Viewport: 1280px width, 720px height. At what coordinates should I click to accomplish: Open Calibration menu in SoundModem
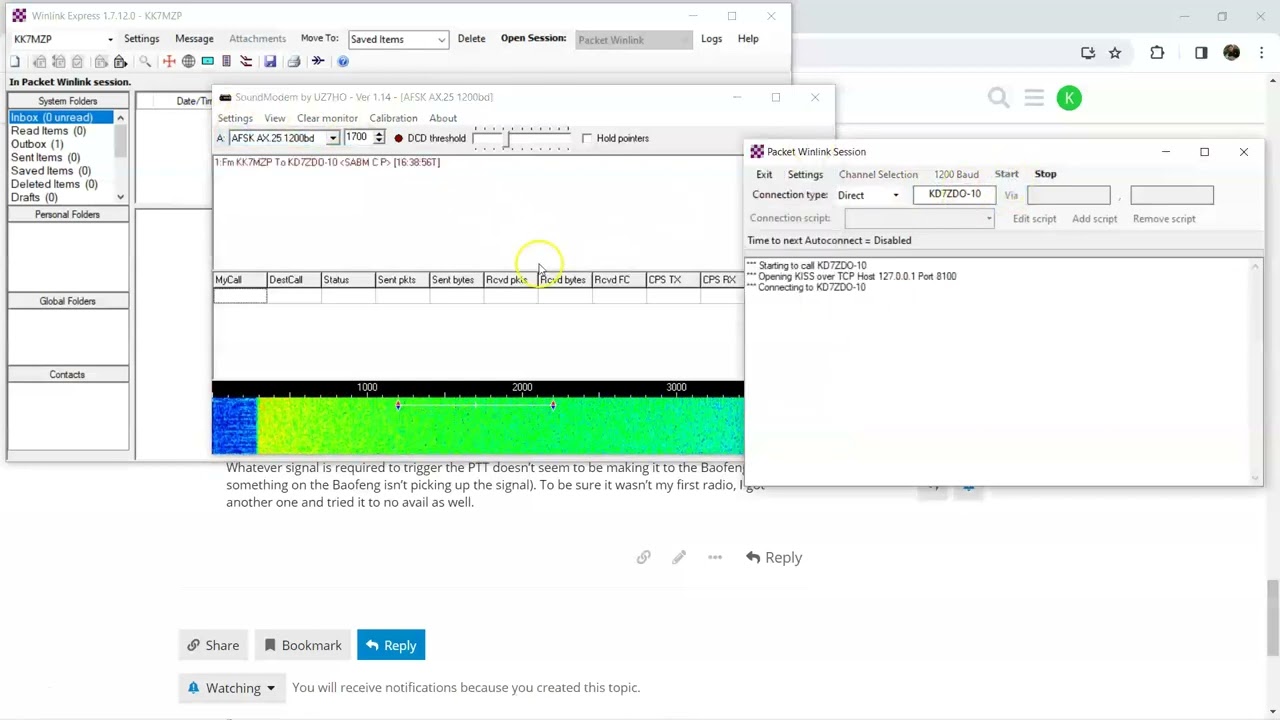pyautogui.click(x=393, y=118)
